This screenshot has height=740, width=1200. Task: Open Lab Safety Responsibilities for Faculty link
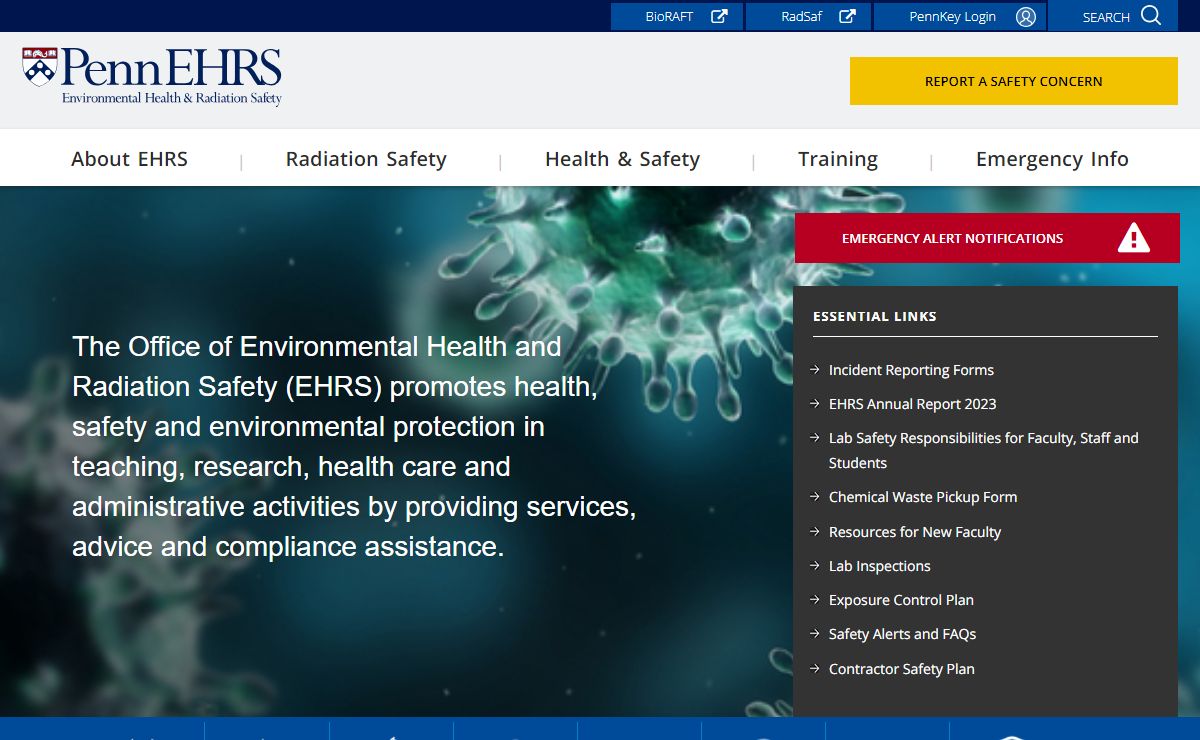pyautogui.click(x=984, y=450)
